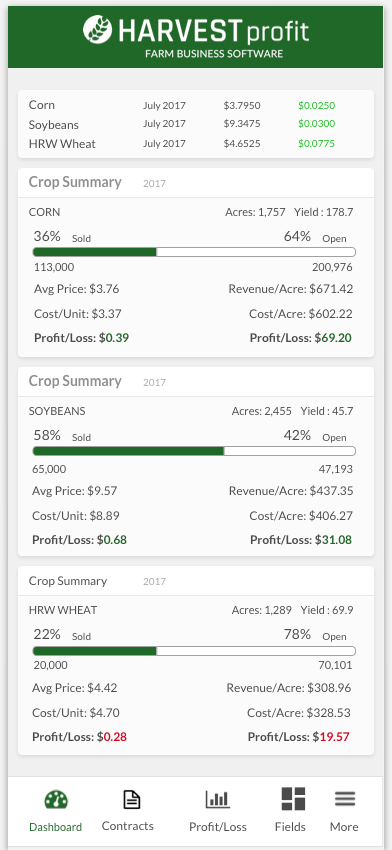This screenshot has width=392, height=850.
Task: Click the Soybeans sold progress bar
Action: coord(194,451)
